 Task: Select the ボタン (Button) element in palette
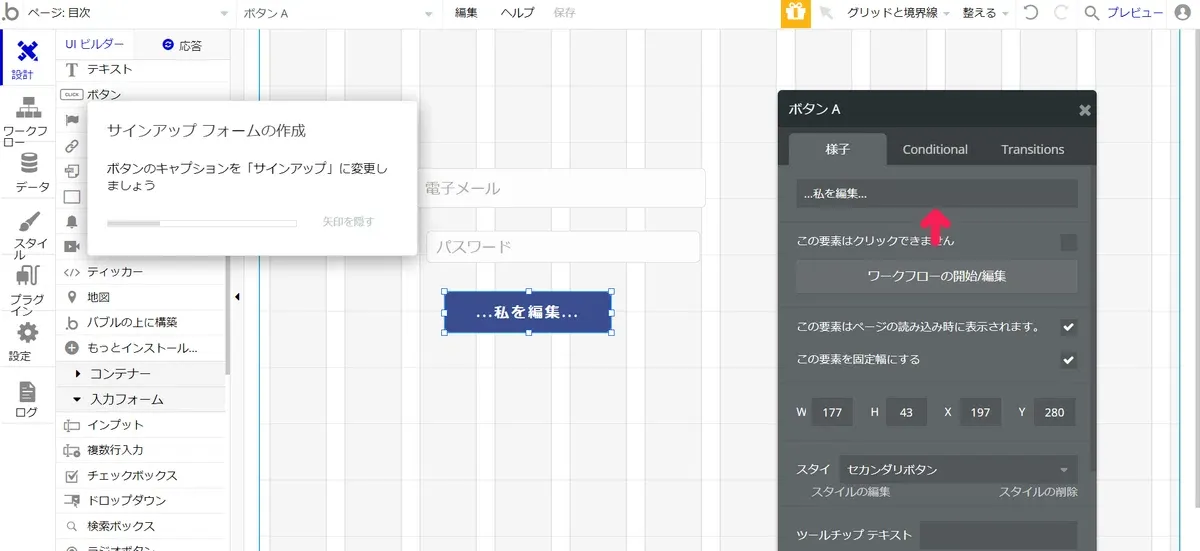click(142, 94)
